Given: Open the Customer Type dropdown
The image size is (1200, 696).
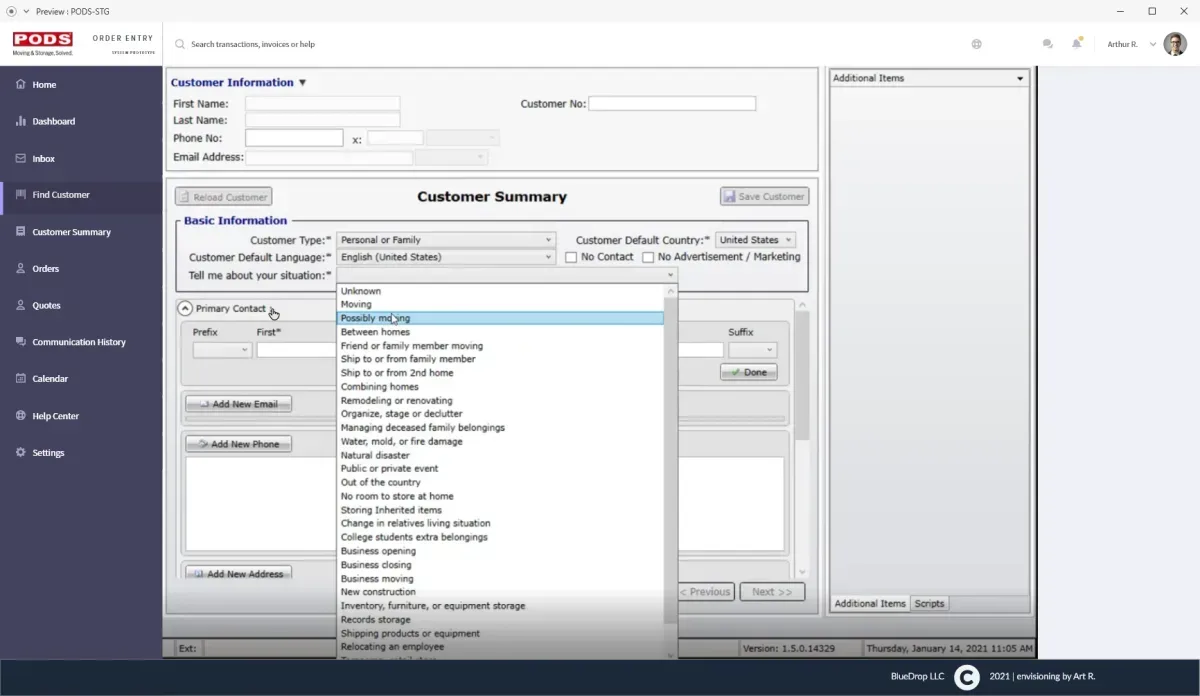Looking at the screenshot, I should (x=446, y=240).
